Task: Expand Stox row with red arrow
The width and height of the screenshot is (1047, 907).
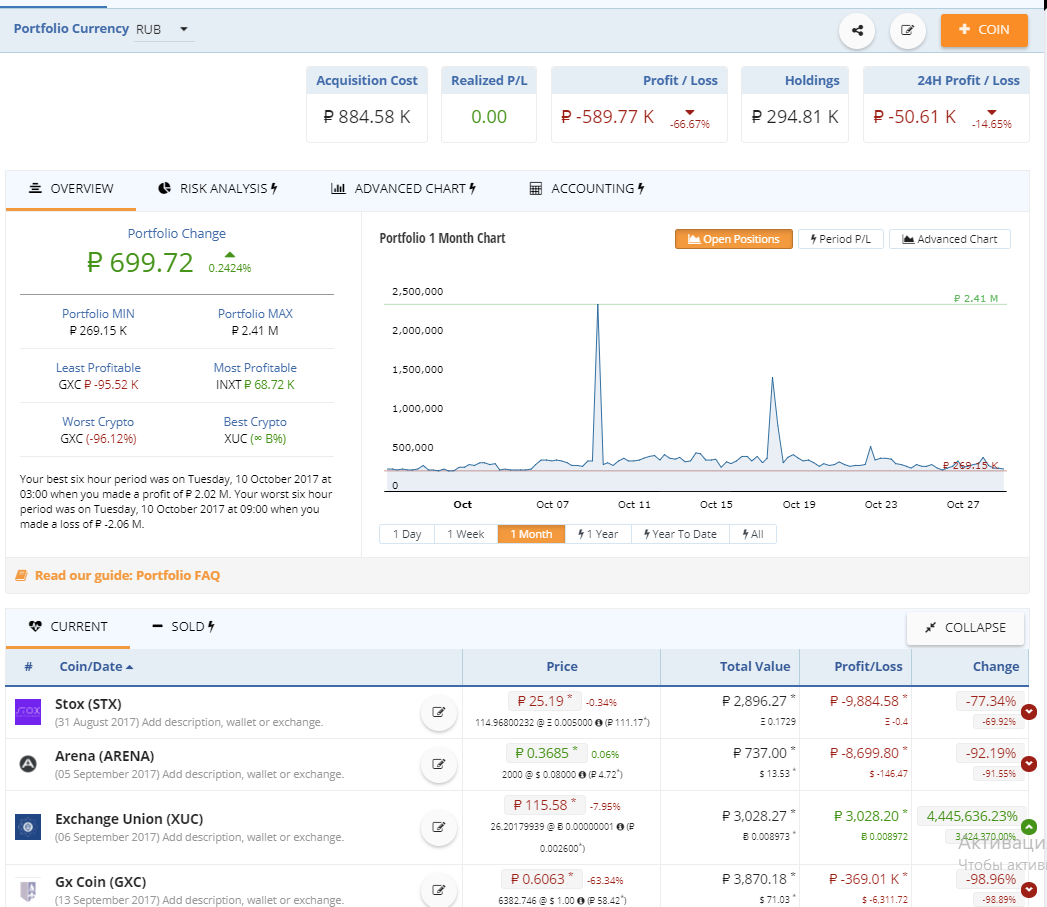Action: (1029, 712)
